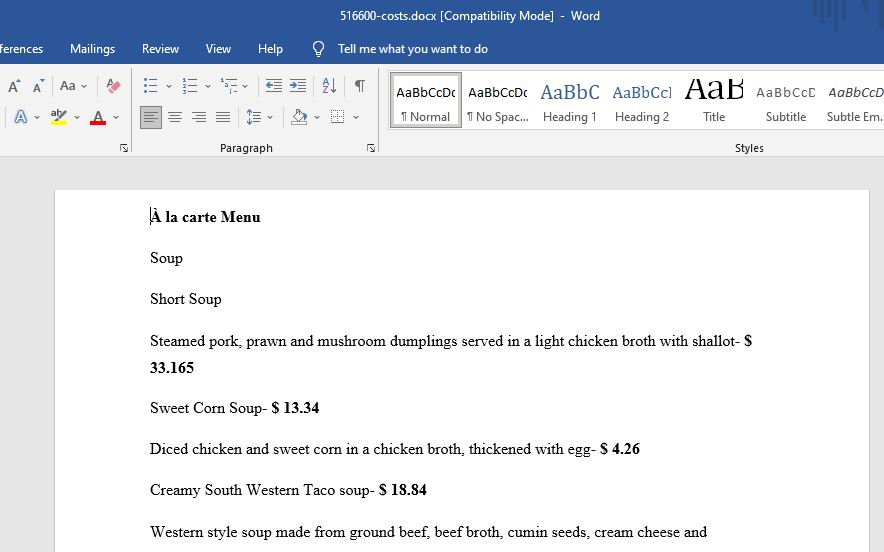Click the bold price '33.165'
884x552 pixels.
(172, 368)
